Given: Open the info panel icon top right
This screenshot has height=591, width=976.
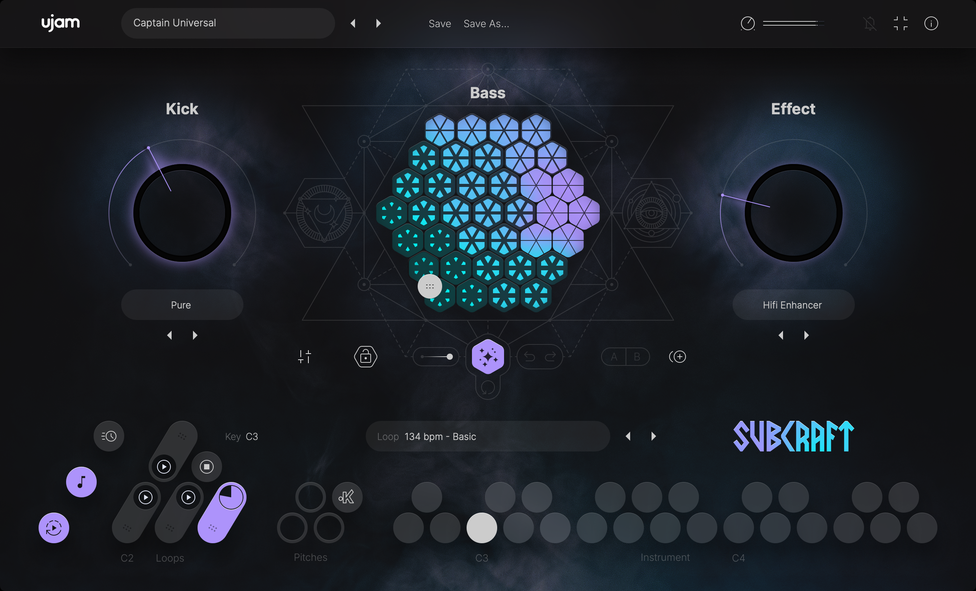Looking at the screenshot, I should 931,22.
